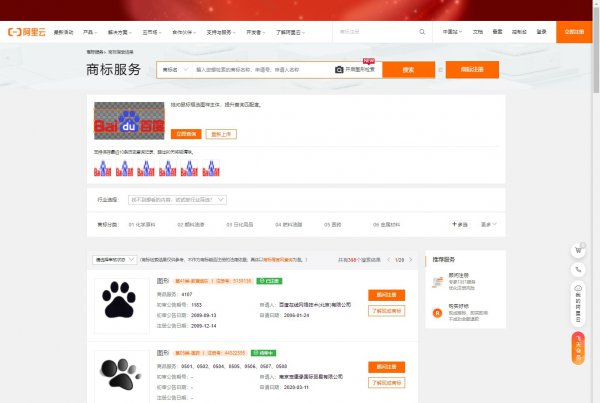Expand the 了解阿里云 navigation menu
The height and width of the screenshot is (403, 600).
(x=290, y=32)
